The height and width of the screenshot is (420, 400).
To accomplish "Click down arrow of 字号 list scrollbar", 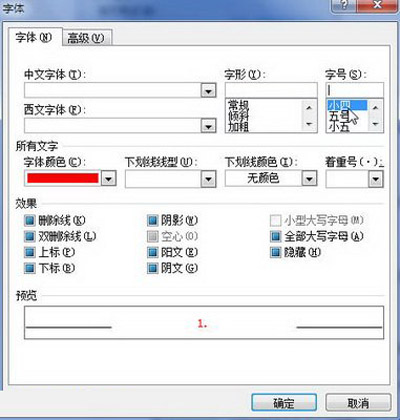I will [376, 124].
